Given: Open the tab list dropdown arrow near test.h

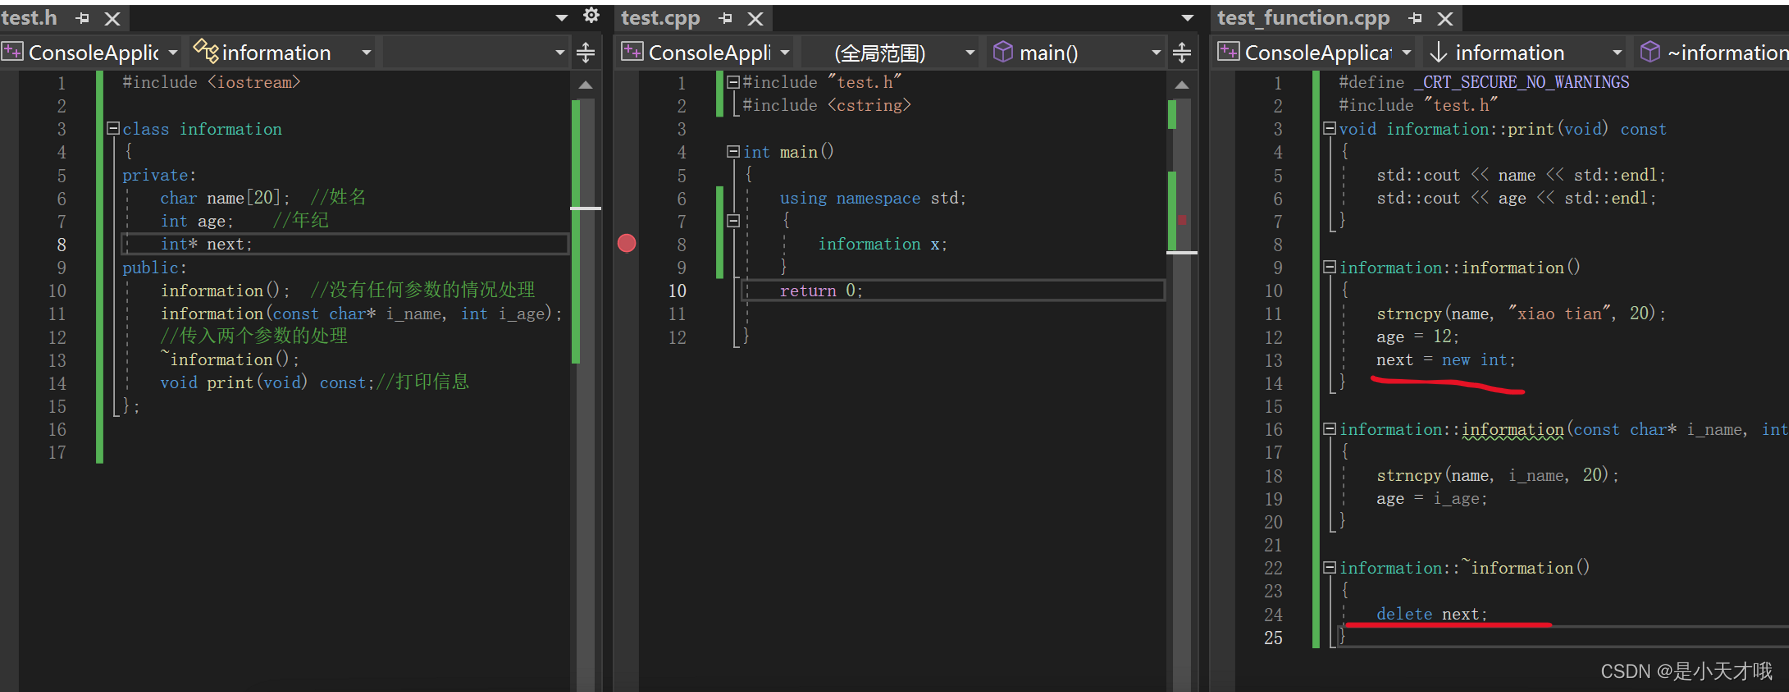Looking at the screenshot, I should point(562,18).
